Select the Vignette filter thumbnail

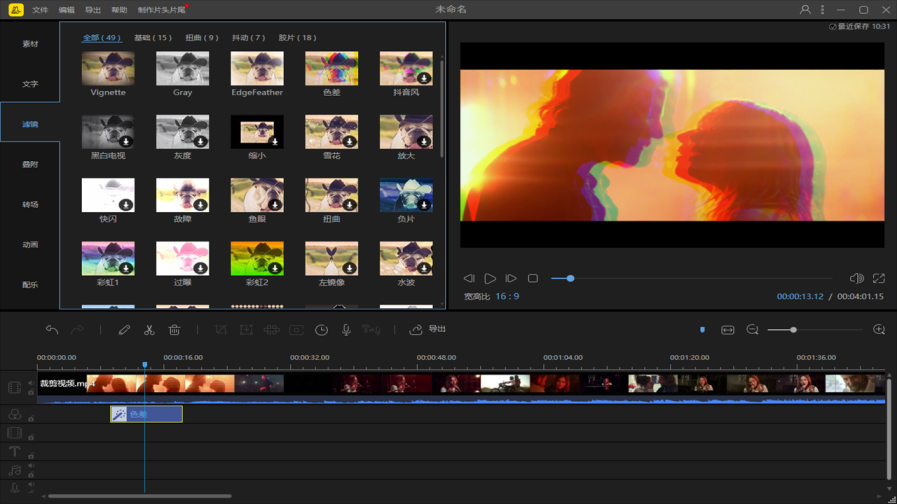pyautogui.click(x=108, y=69)
